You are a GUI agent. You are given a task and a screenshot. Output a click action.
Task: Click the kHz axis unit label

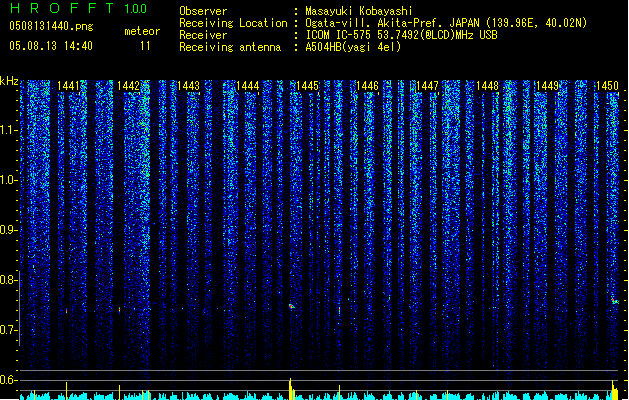[x=9, y=81]
